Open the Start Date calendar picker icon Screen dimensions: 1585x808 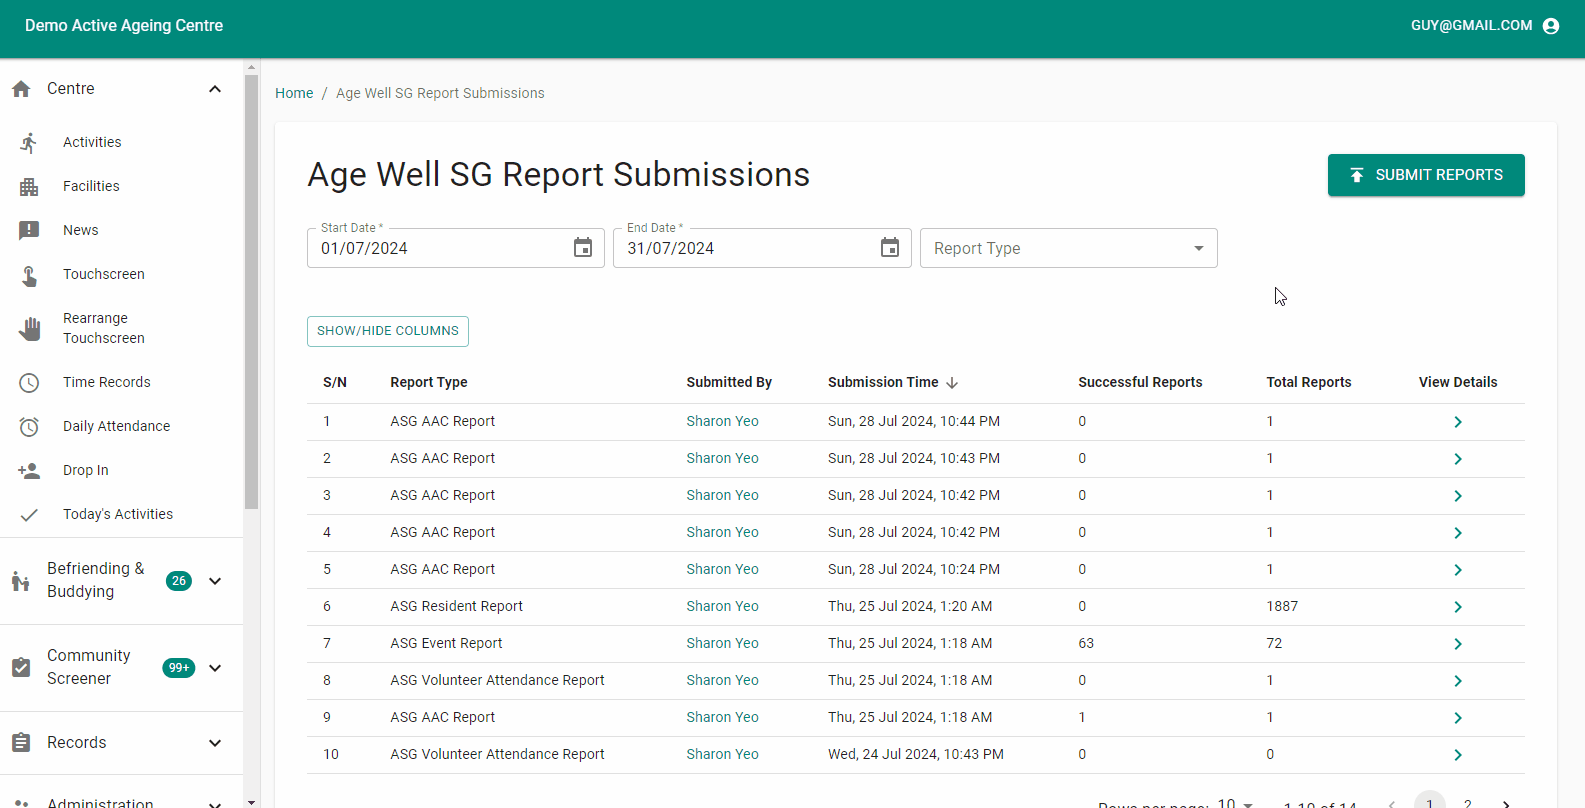583,248
